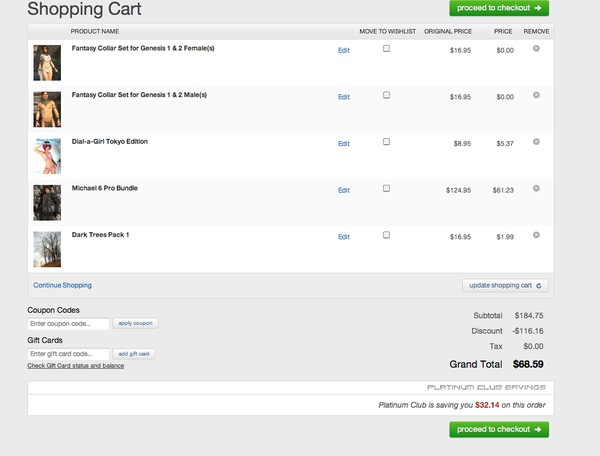Tick wishlist checkbox for Dial-a-Girl Tokyo Edition

[x=386, y=142]
